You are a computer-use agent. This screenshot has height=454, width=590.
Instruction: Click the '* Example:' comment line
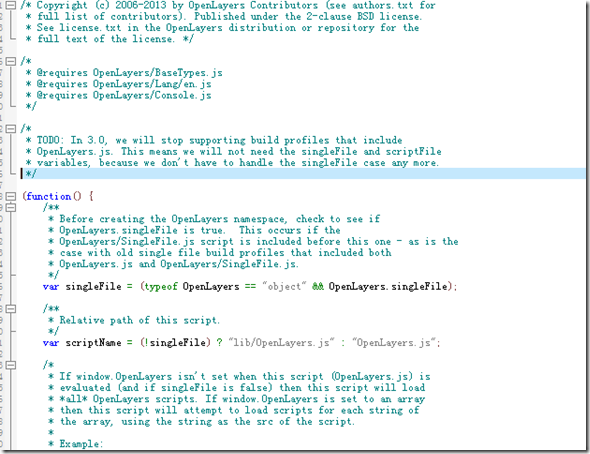tap(75, 444)
